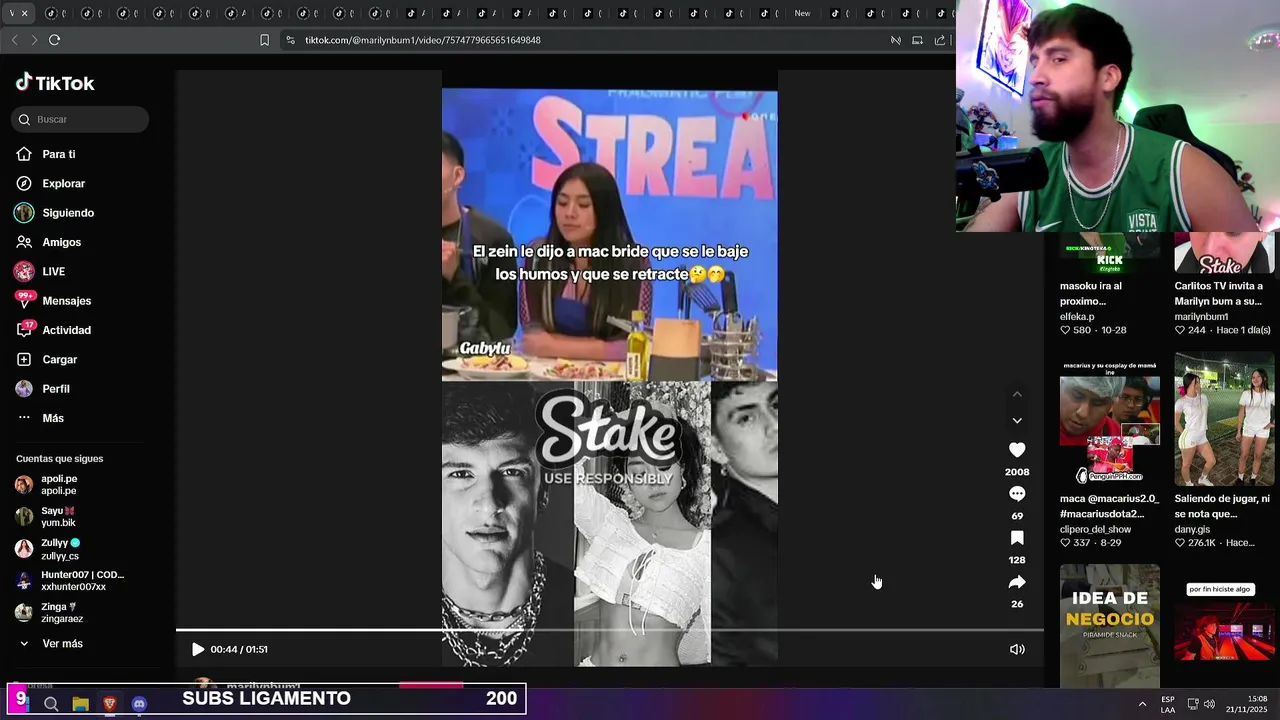Open Discord from taskbar
This screenshot has width=1280, height=720.
point(139,704)
